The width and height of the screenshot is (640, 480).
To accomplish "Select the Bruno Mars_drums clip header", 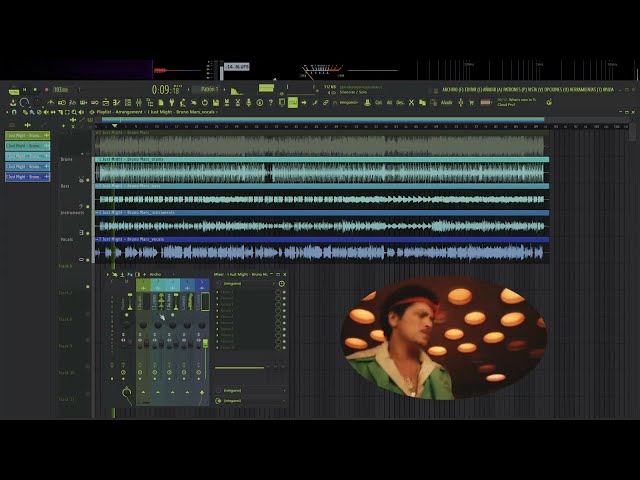I will point(322,159).
